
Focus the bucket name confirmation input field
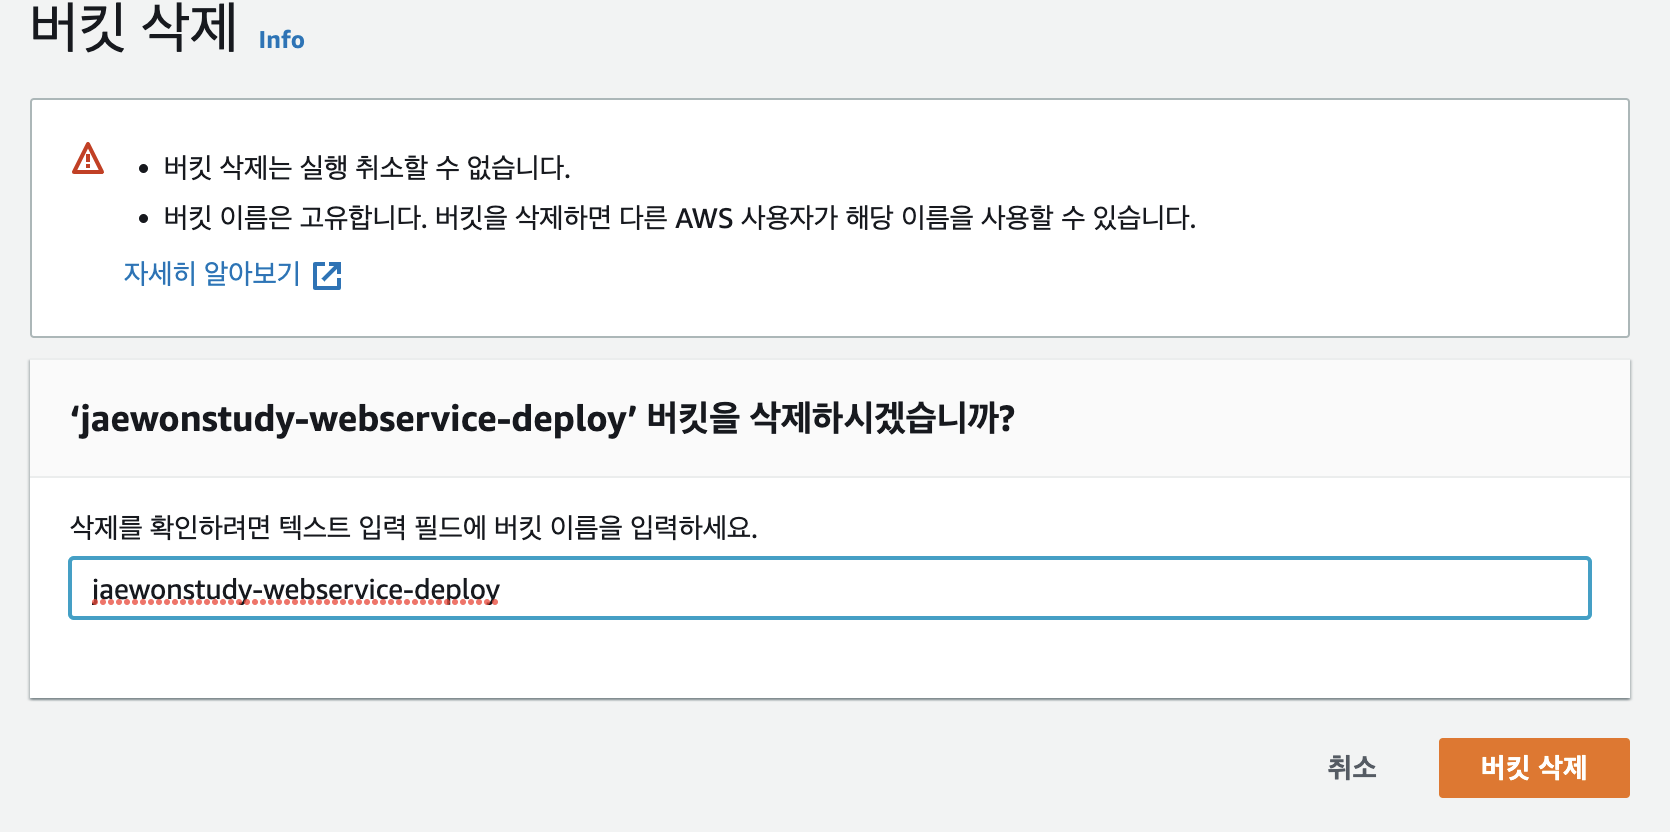click(x=830, y=588)
